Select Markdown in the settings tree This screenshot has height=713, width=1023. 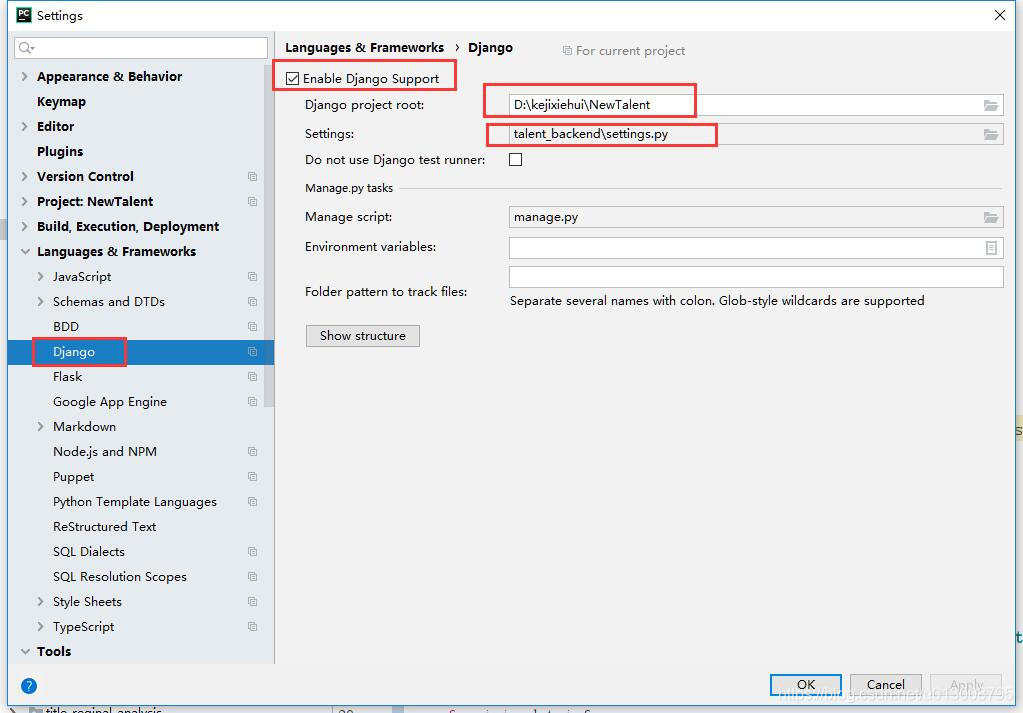coord(83,426)
